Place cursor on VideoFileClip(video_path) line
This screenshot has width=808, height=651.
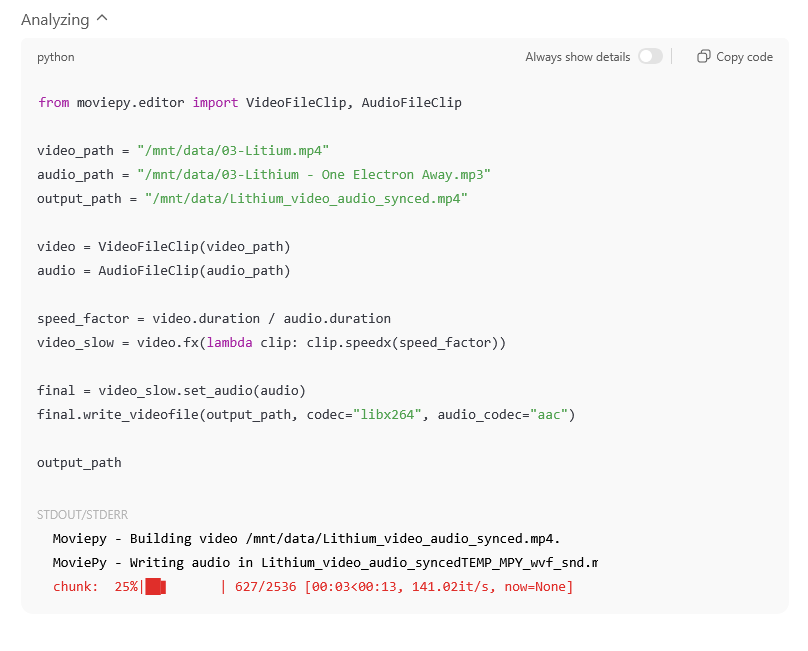(x=163, y=246)
